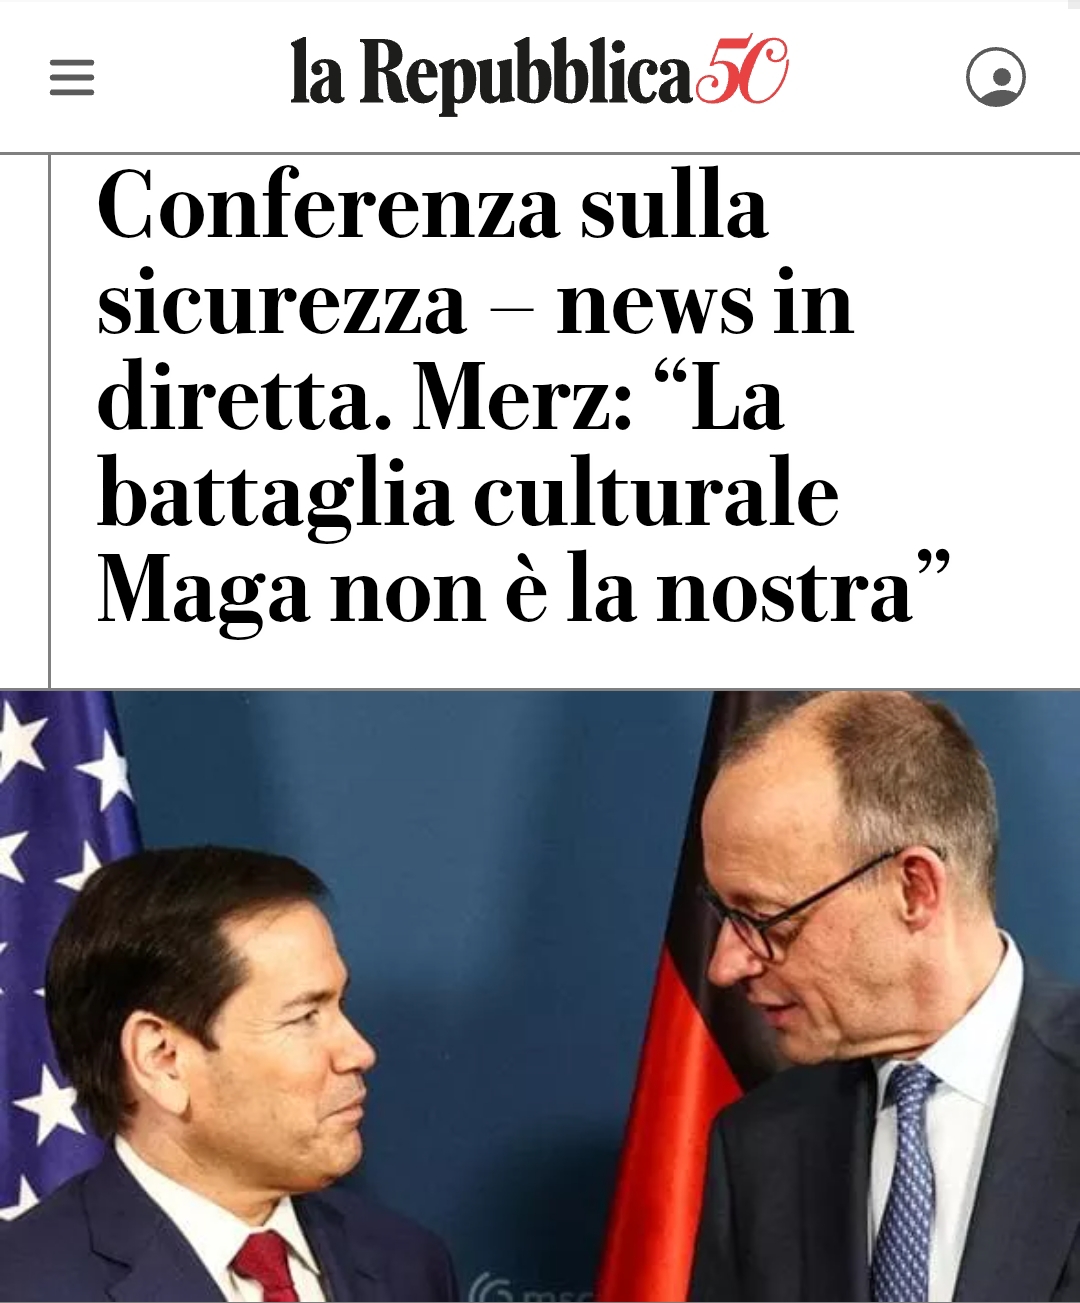The height and width of the screenshot is (1303, 1080).
Task: Click 'battaglia culturale' headline text
Action: pos(468,494)
